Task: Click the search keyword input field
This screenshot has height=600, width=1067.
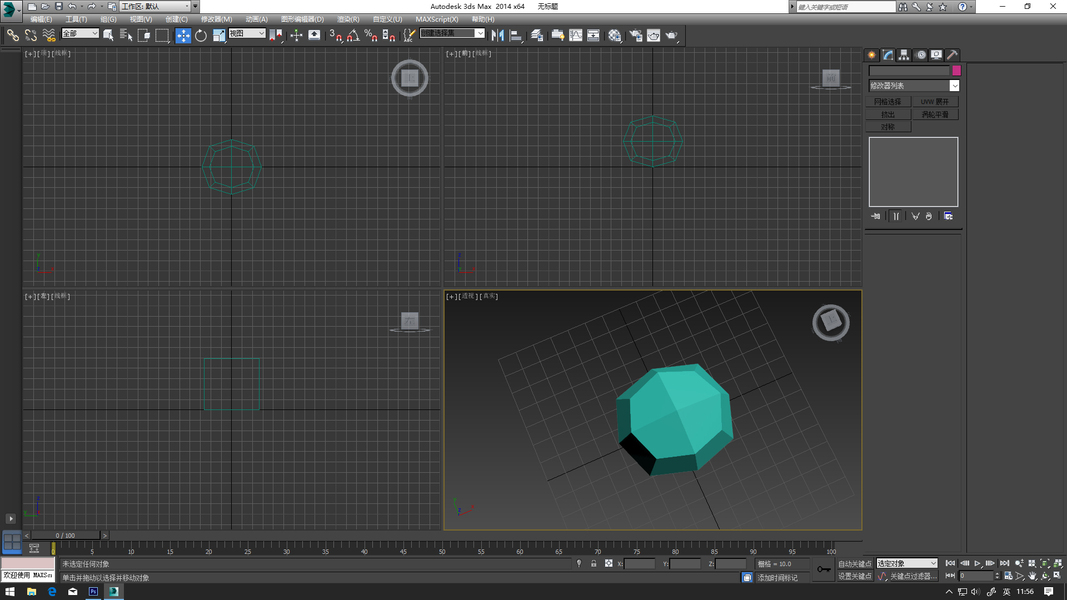Action: pos(846,7)
